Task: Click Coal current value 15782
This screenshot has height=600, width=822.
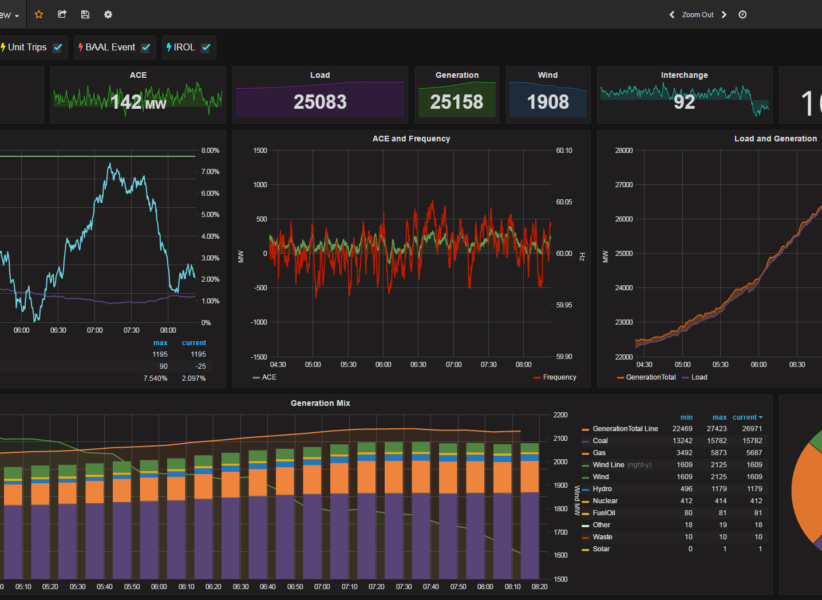Action: click(x=752, y=441)
